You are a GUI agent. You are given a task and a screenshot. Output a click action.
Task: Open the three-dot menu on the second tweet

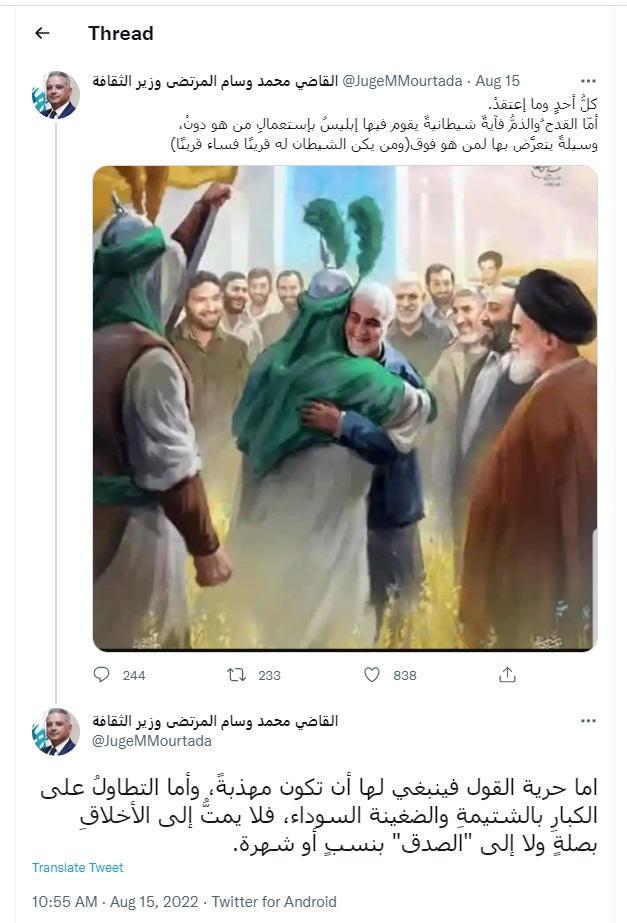tap(588, 722)
